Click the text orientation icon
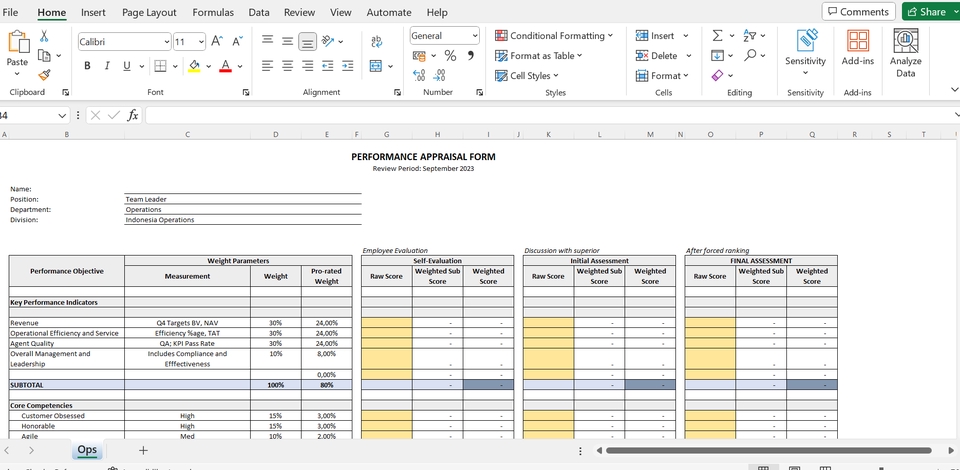 pos(328,41)
